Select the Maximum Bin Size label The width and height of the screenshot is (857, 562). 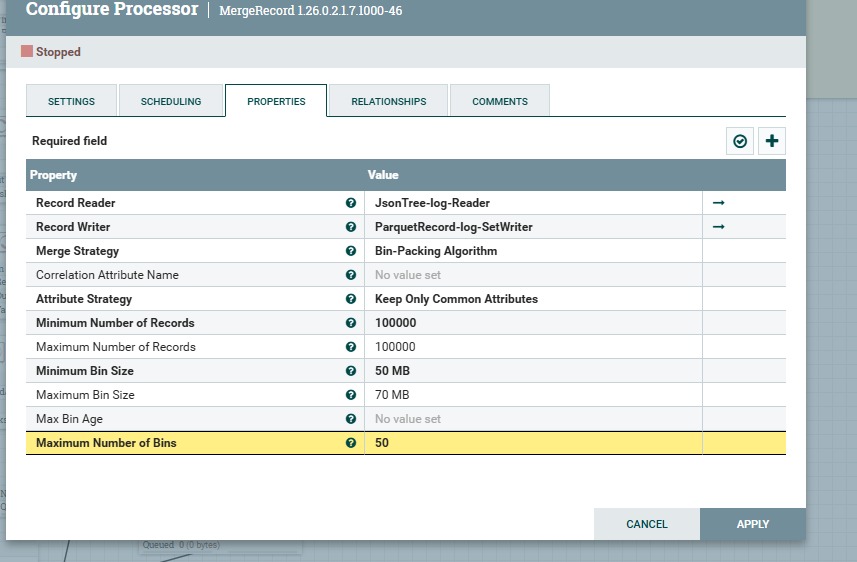(85, 395)
